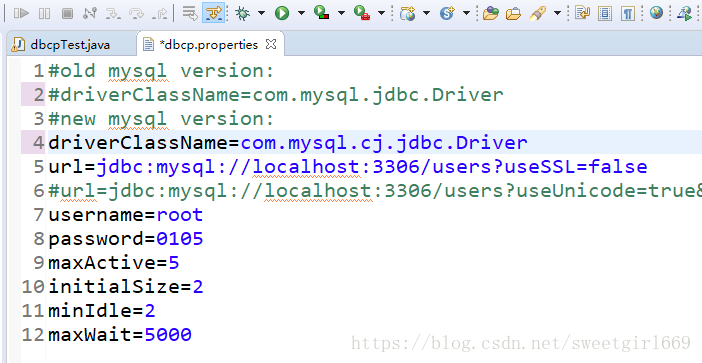Open the Debug configurations dropdown arrow
This screenshot has height=363, width=702.
coord(261,13)
